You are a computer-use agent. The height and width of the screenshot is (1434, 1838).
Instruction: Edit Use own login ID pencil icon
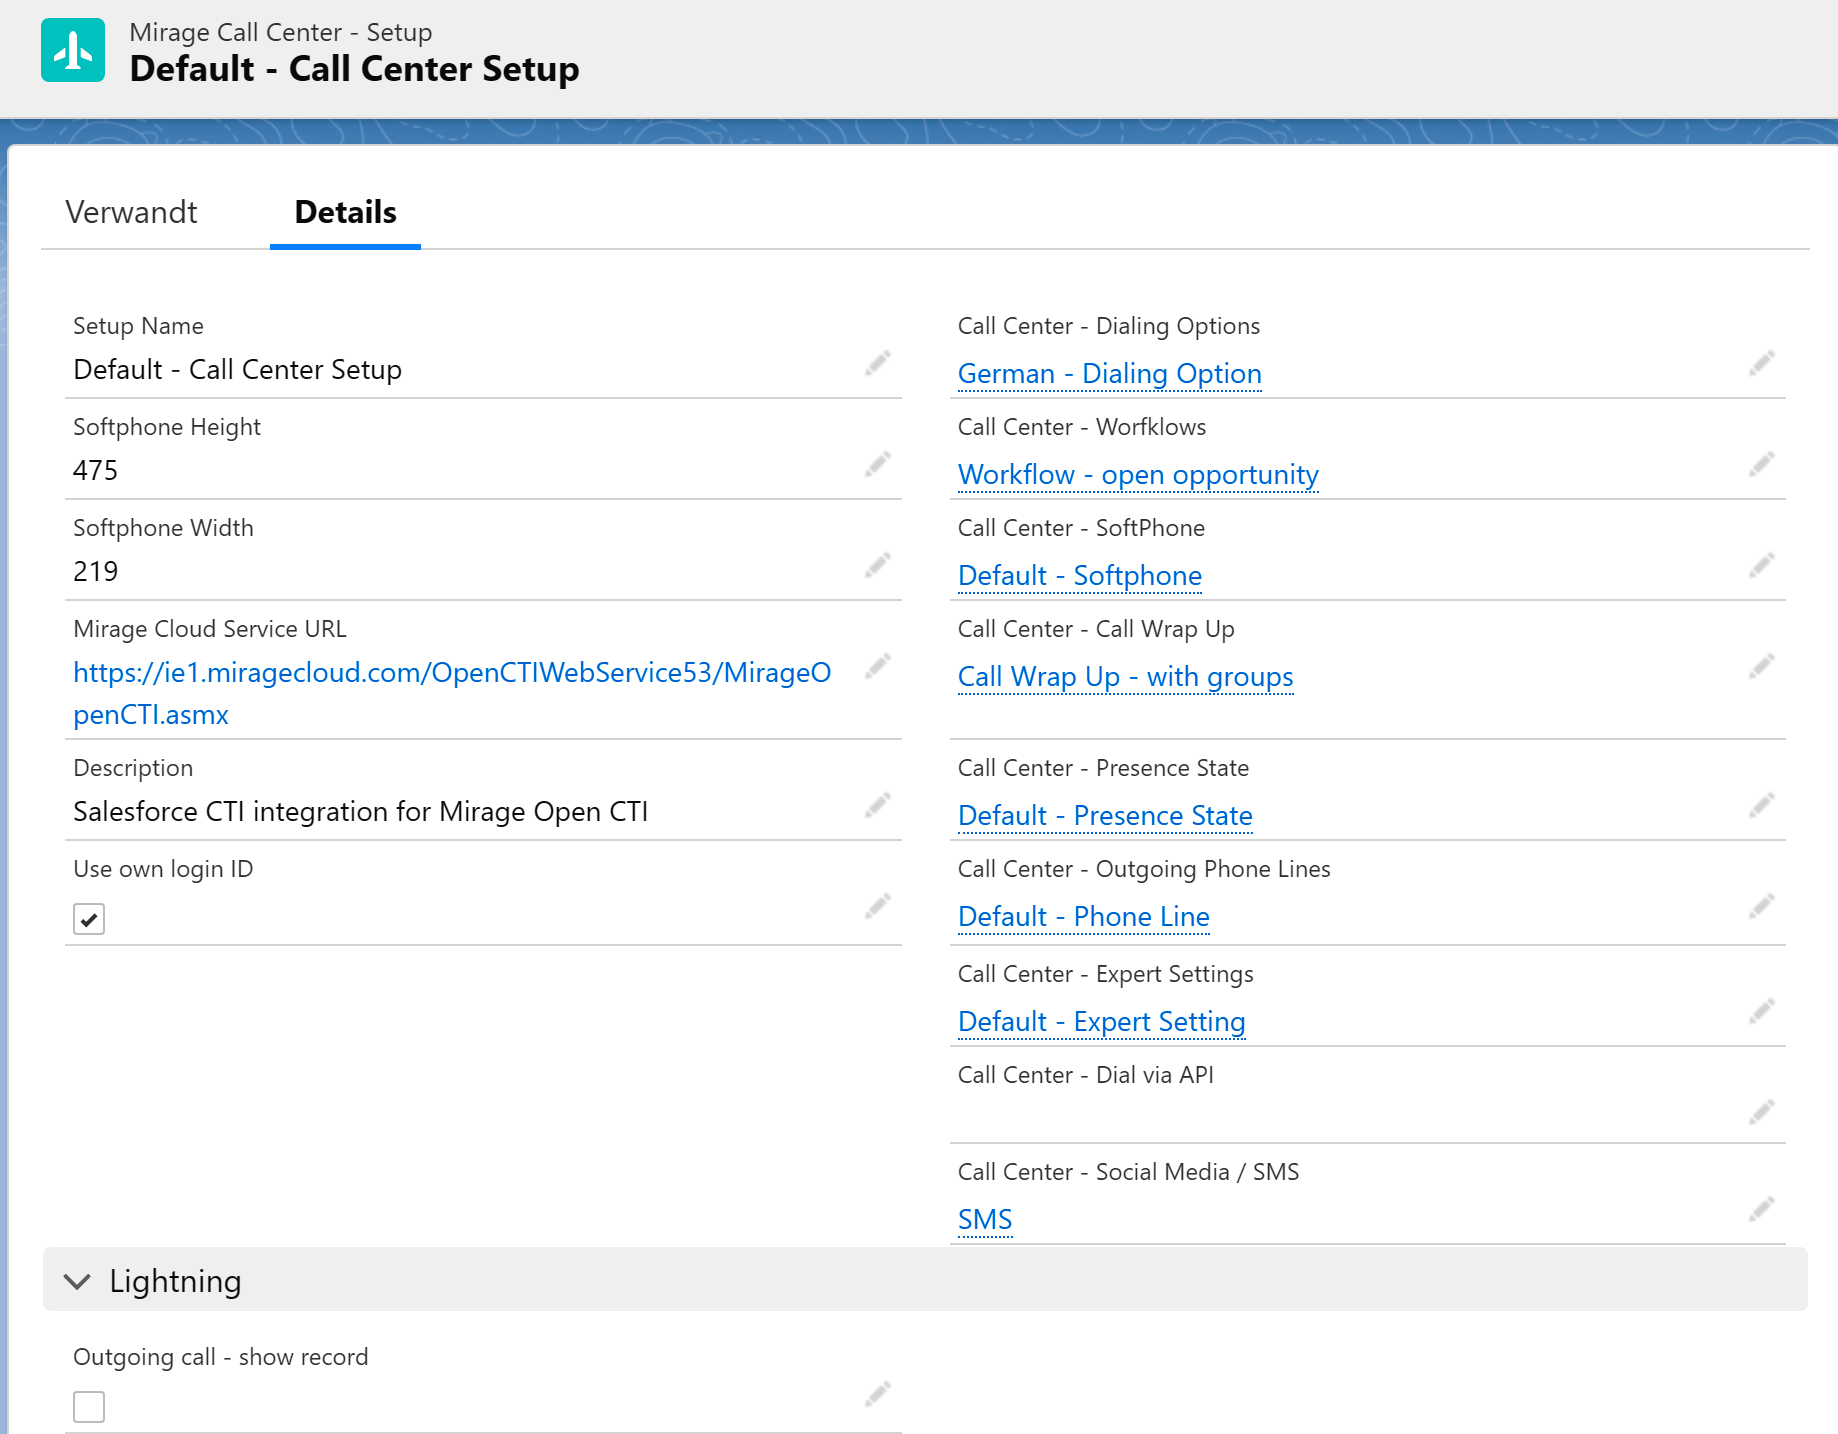[878, 906]
